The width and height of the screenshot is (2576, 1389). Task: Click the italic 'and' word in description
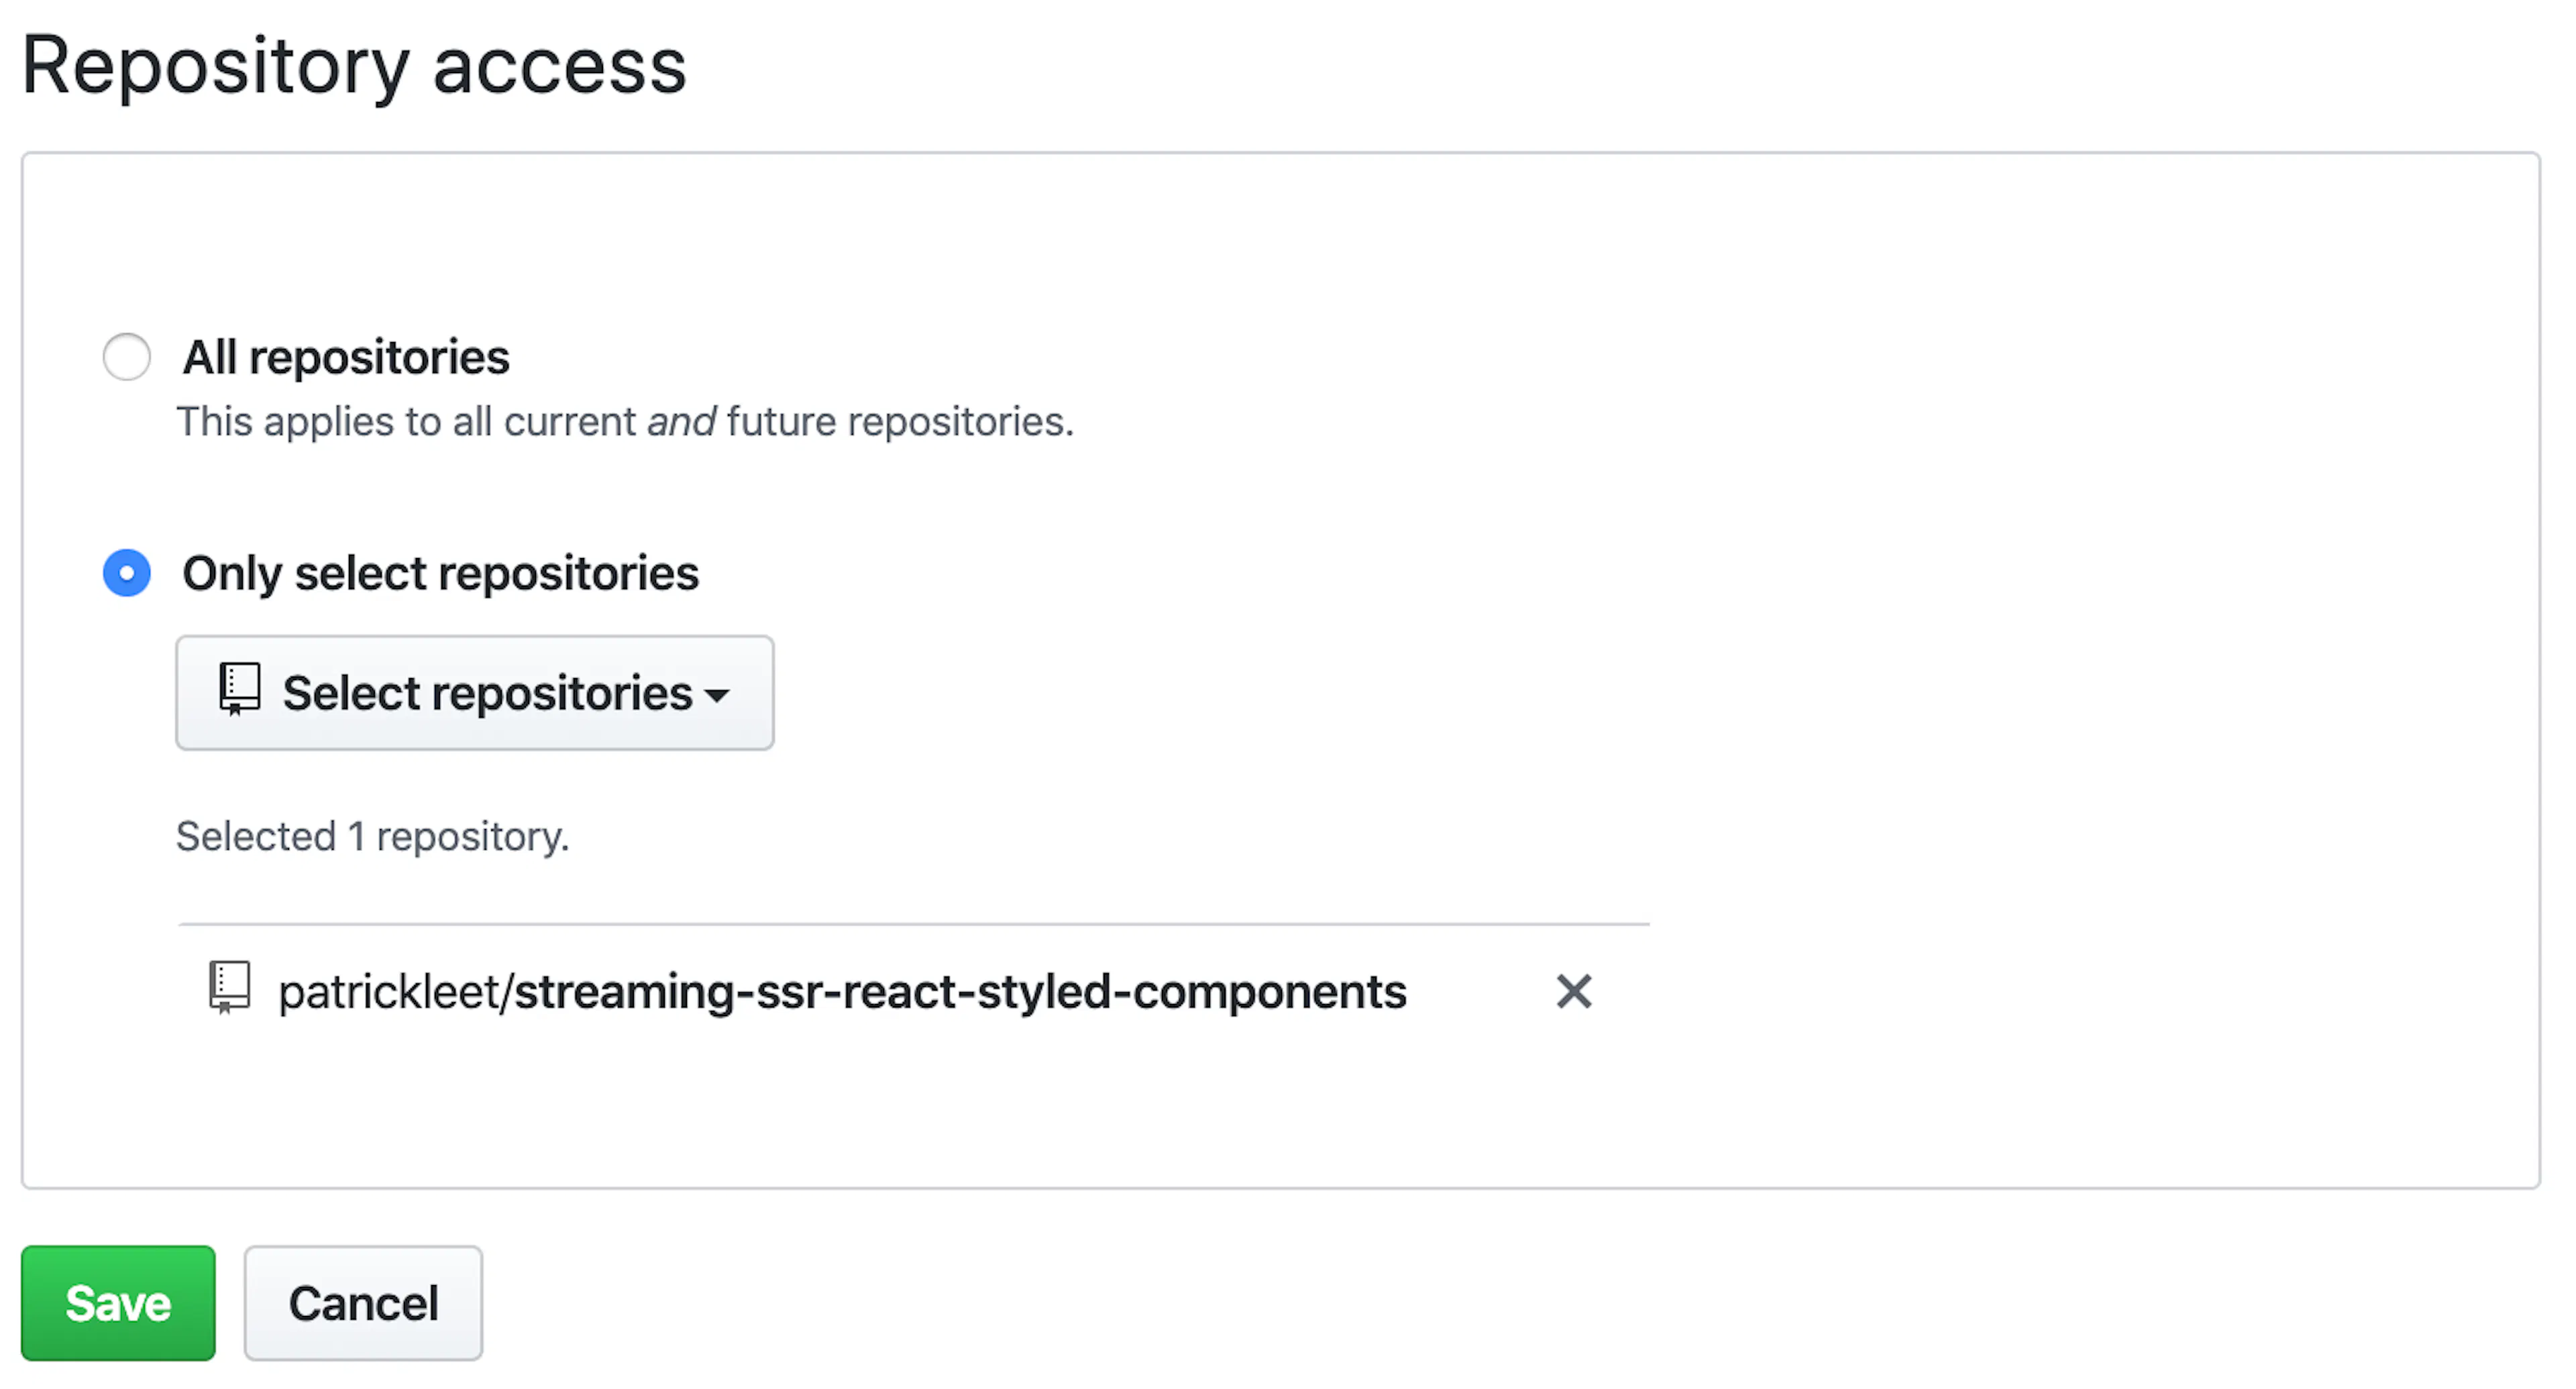coord(681,422)
